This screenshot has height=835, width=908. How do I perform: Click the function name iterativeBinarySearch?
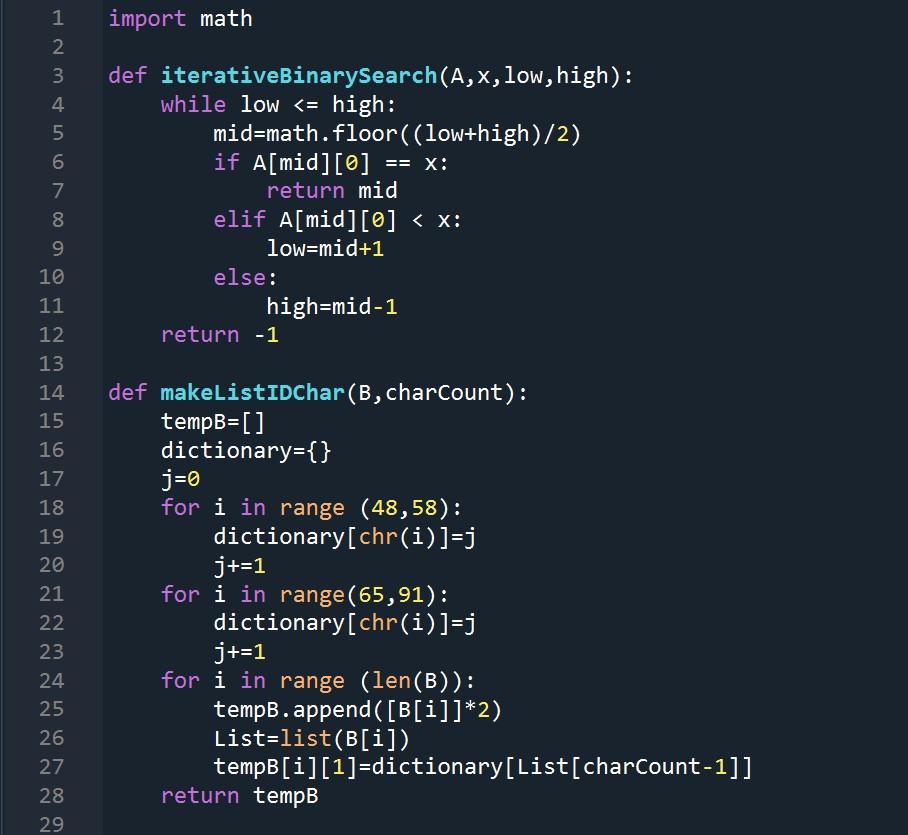299,76
